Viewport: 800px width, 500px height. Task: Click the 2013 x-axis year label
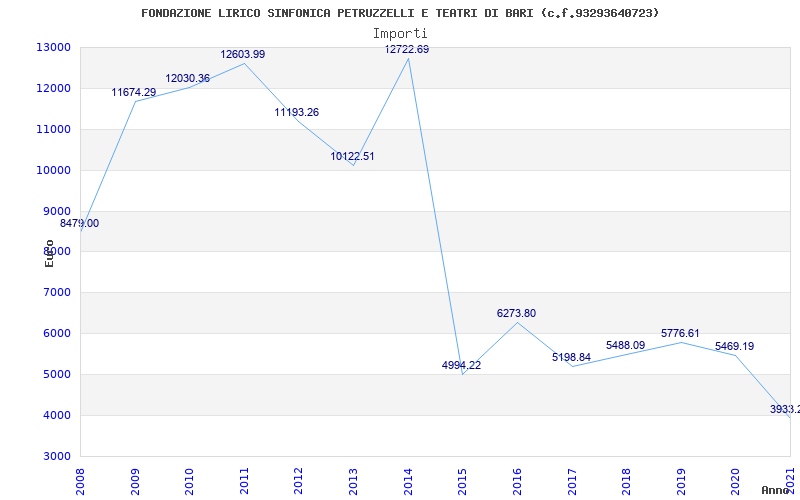354,482
